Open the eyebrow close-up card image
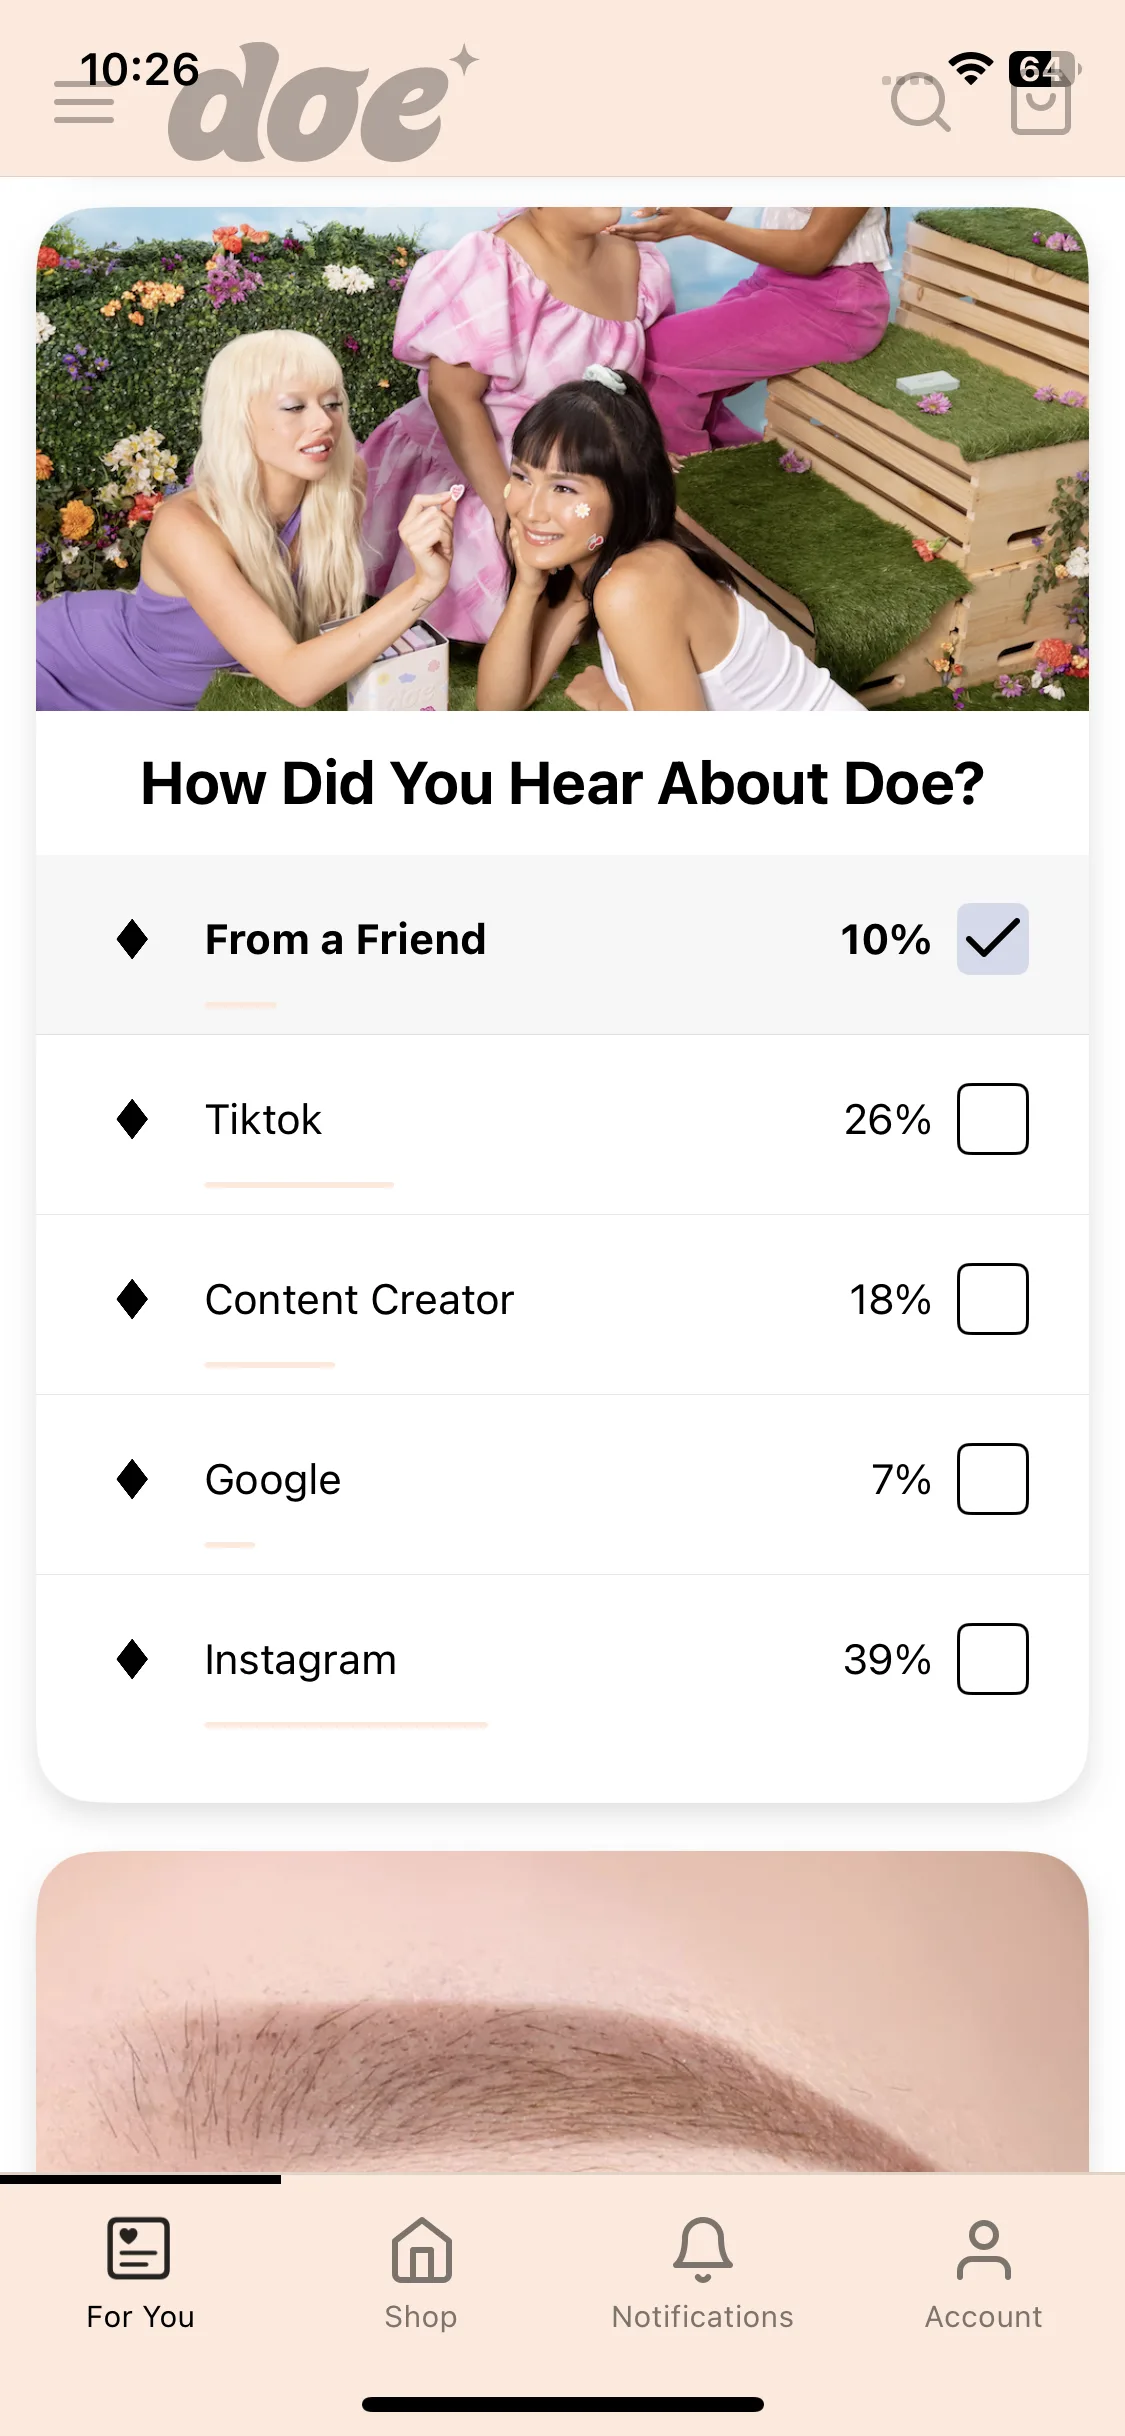 pyautogui.click(x=562, y=2011)
